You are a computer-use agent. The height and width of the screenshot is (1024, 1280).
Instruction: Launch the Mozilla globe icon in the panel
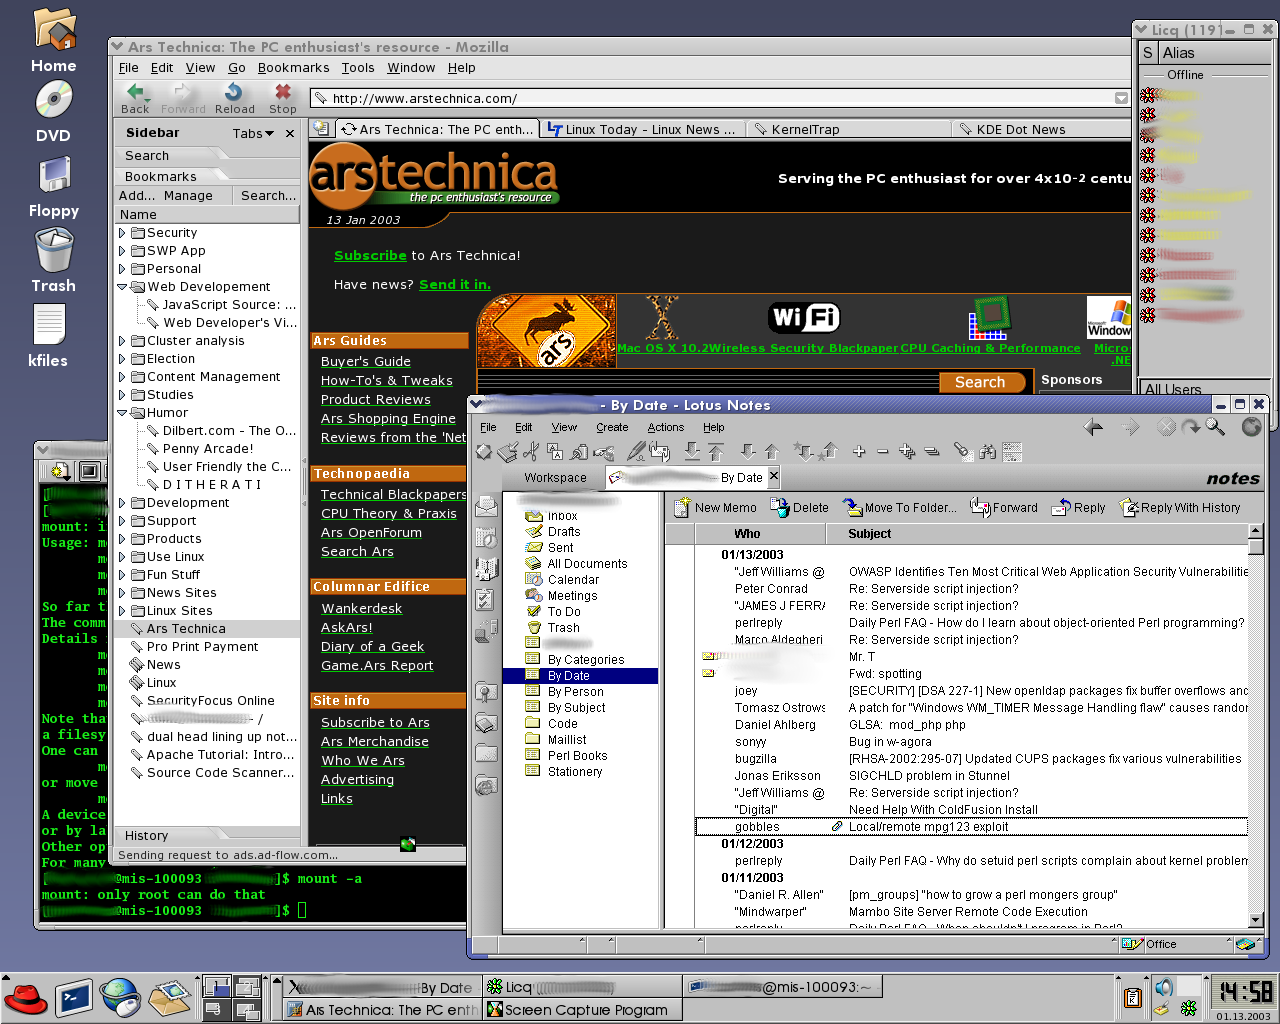pos(121,998)
